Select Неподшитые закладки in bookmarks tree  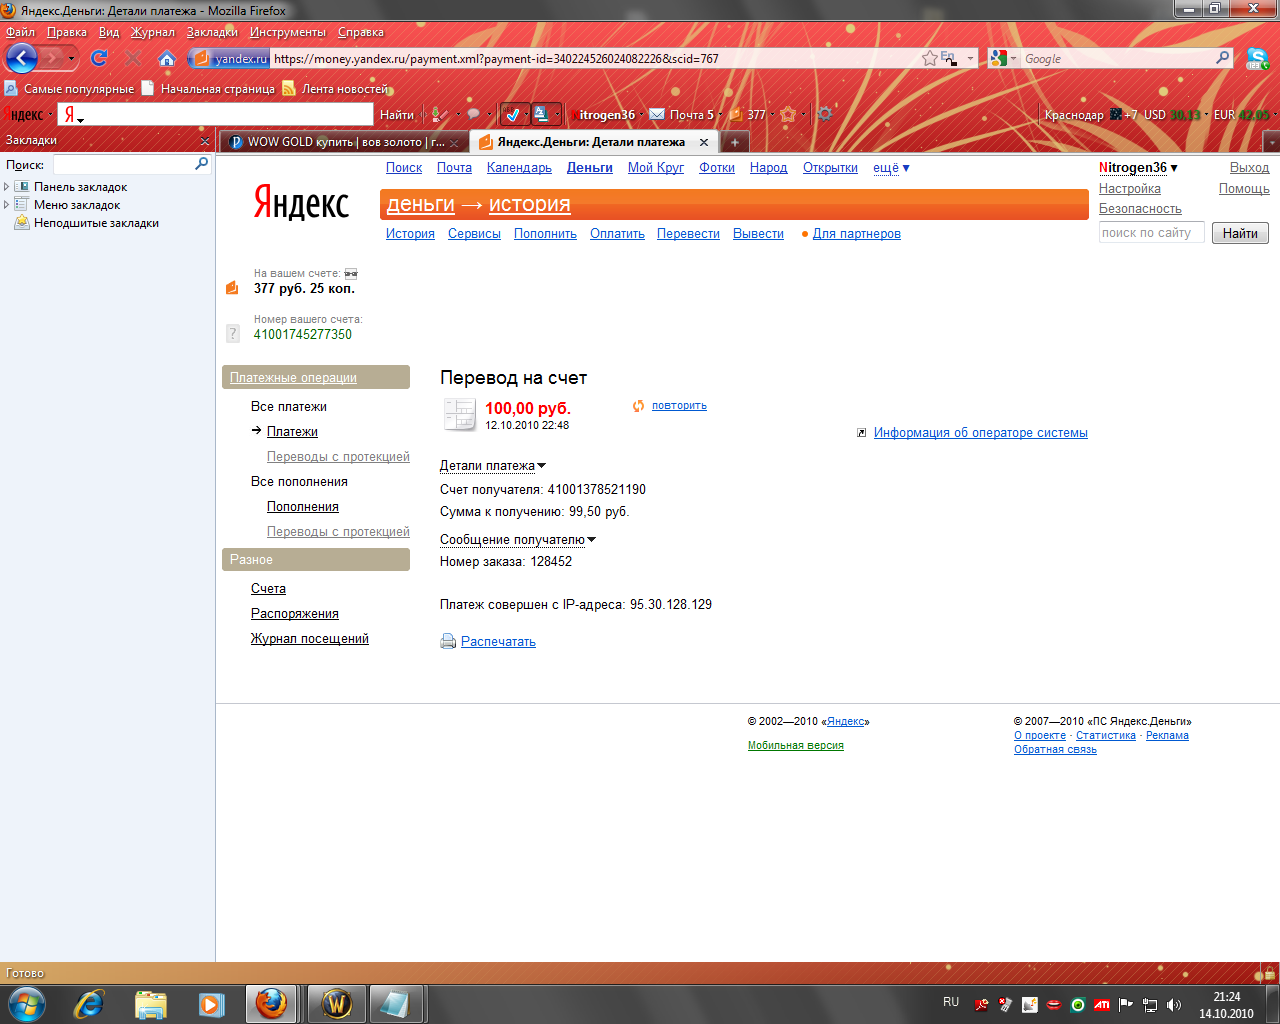96,223
